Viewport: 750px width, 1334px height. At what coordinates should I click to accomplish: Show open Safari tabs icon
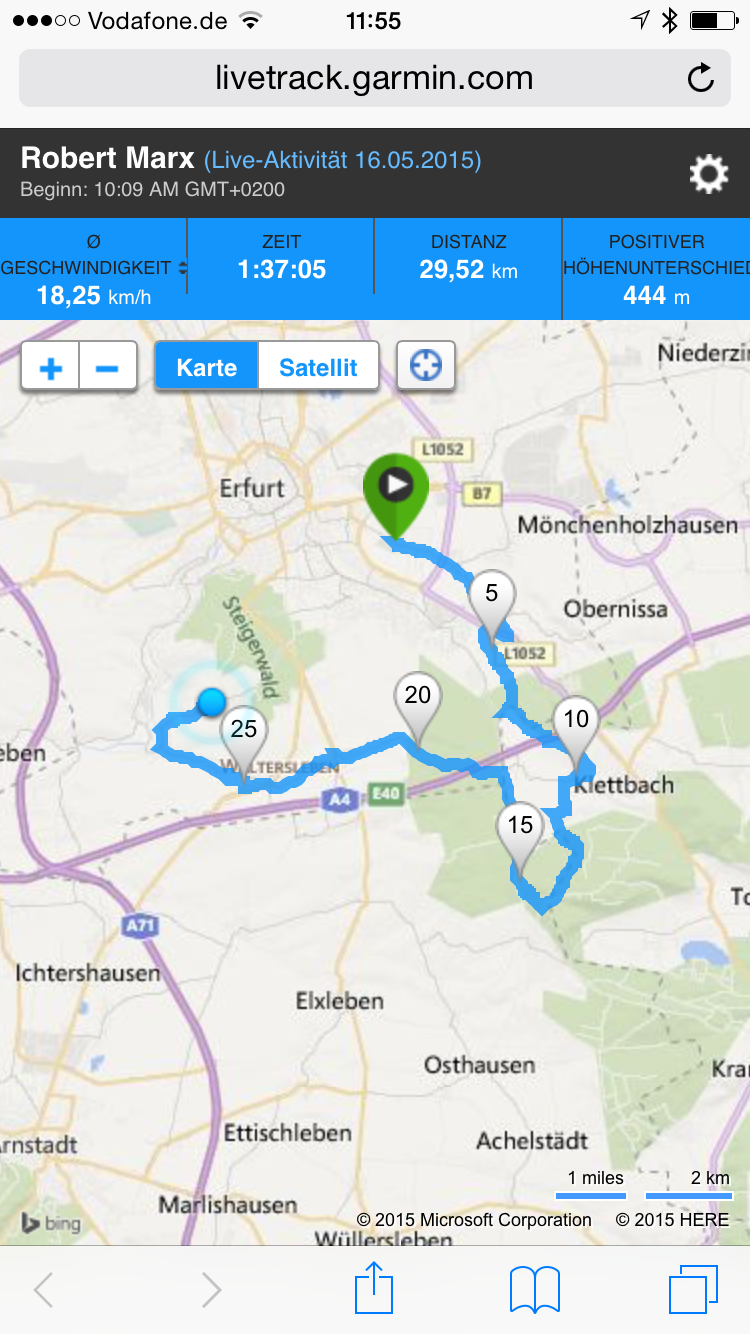pos(693,1290)
